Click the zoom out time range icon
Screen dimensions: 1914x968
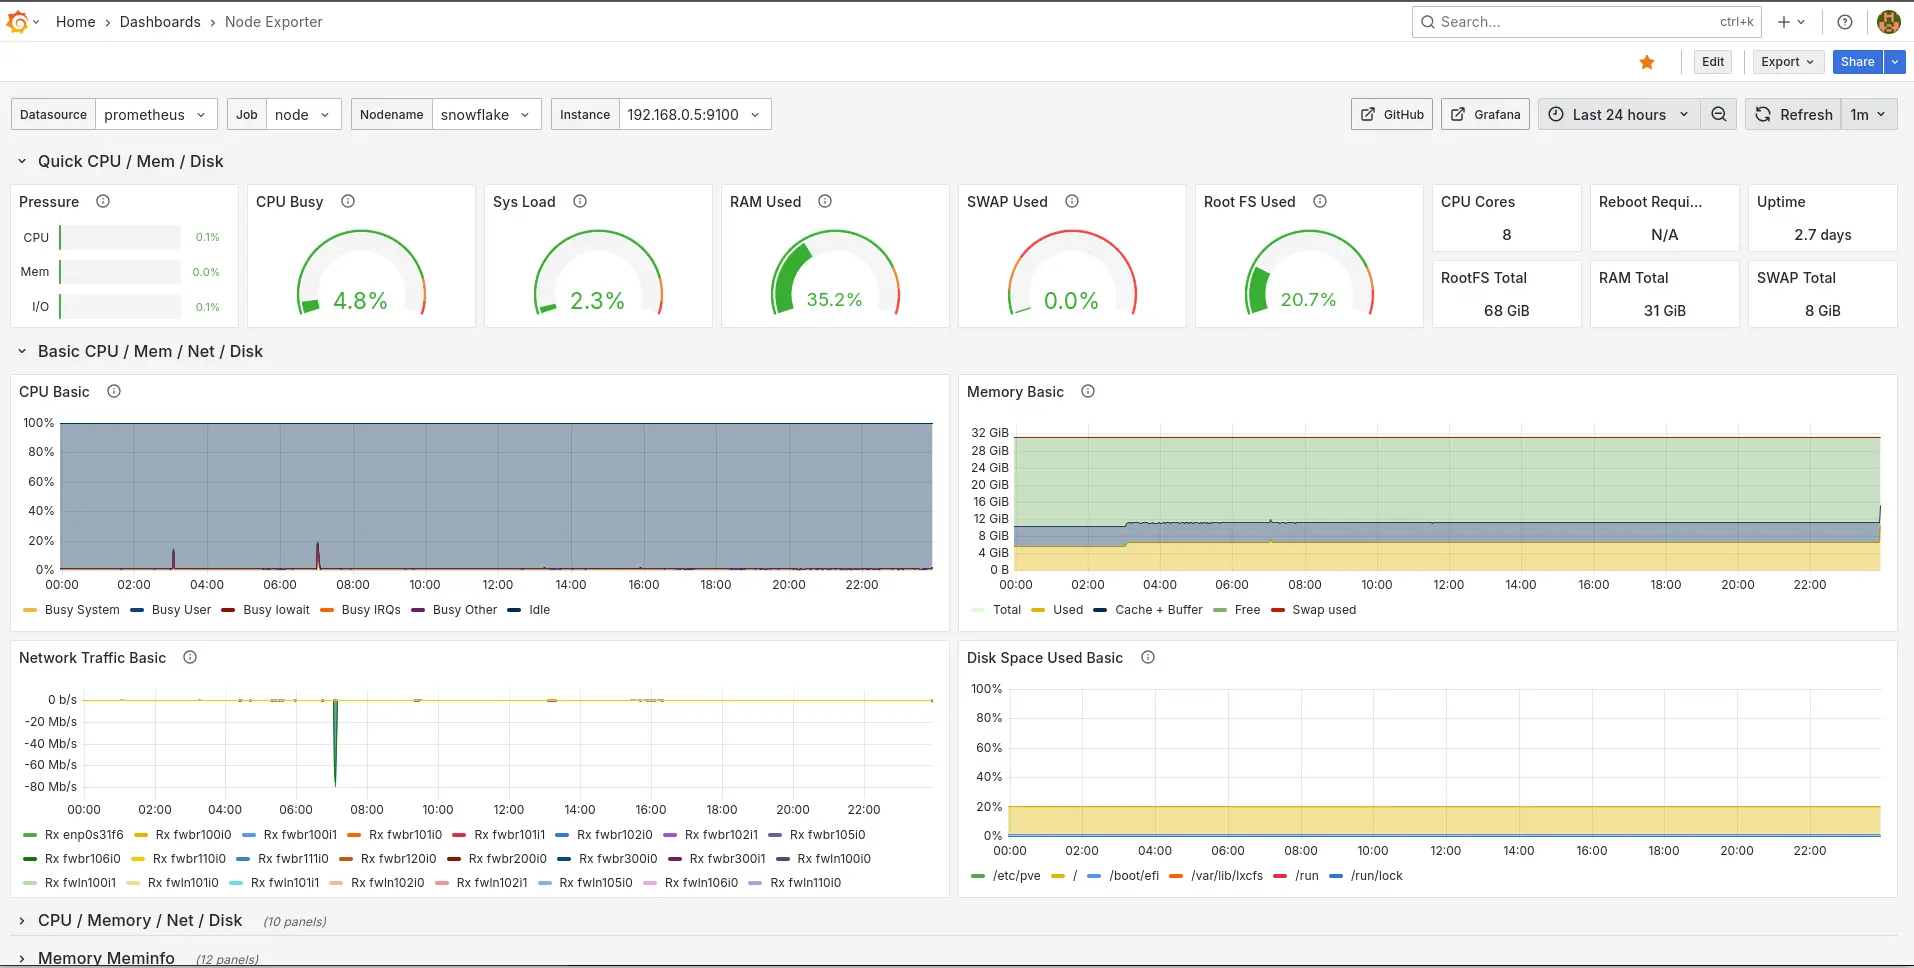tap(1718, 115)
